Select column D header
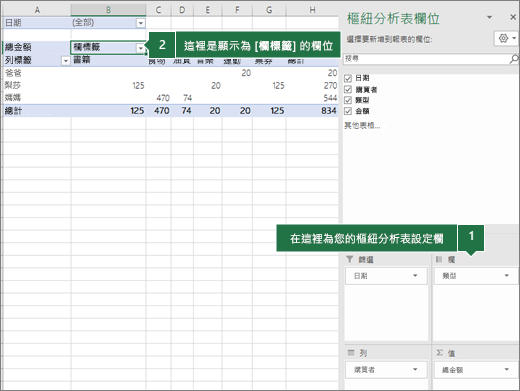The width and height of the screenshot is (520, 391). tap(182, 10)
